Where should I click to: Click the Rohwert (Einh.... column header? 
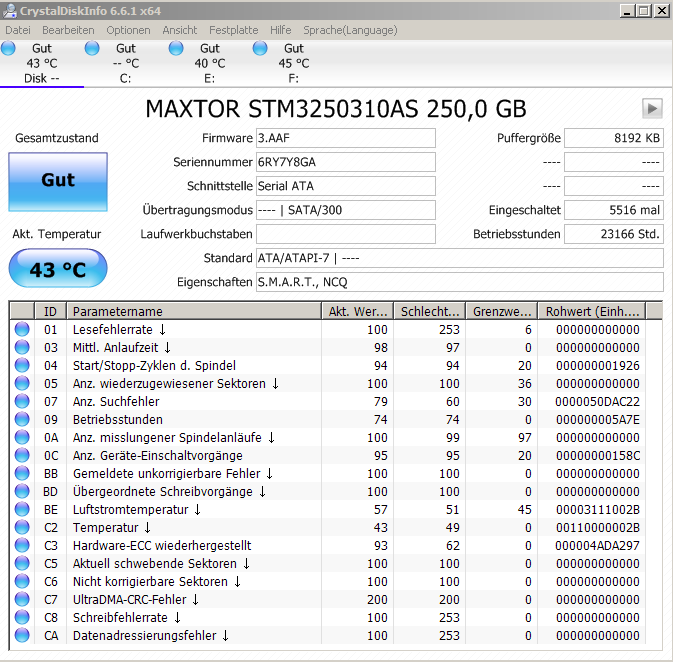tap(592, 311)
